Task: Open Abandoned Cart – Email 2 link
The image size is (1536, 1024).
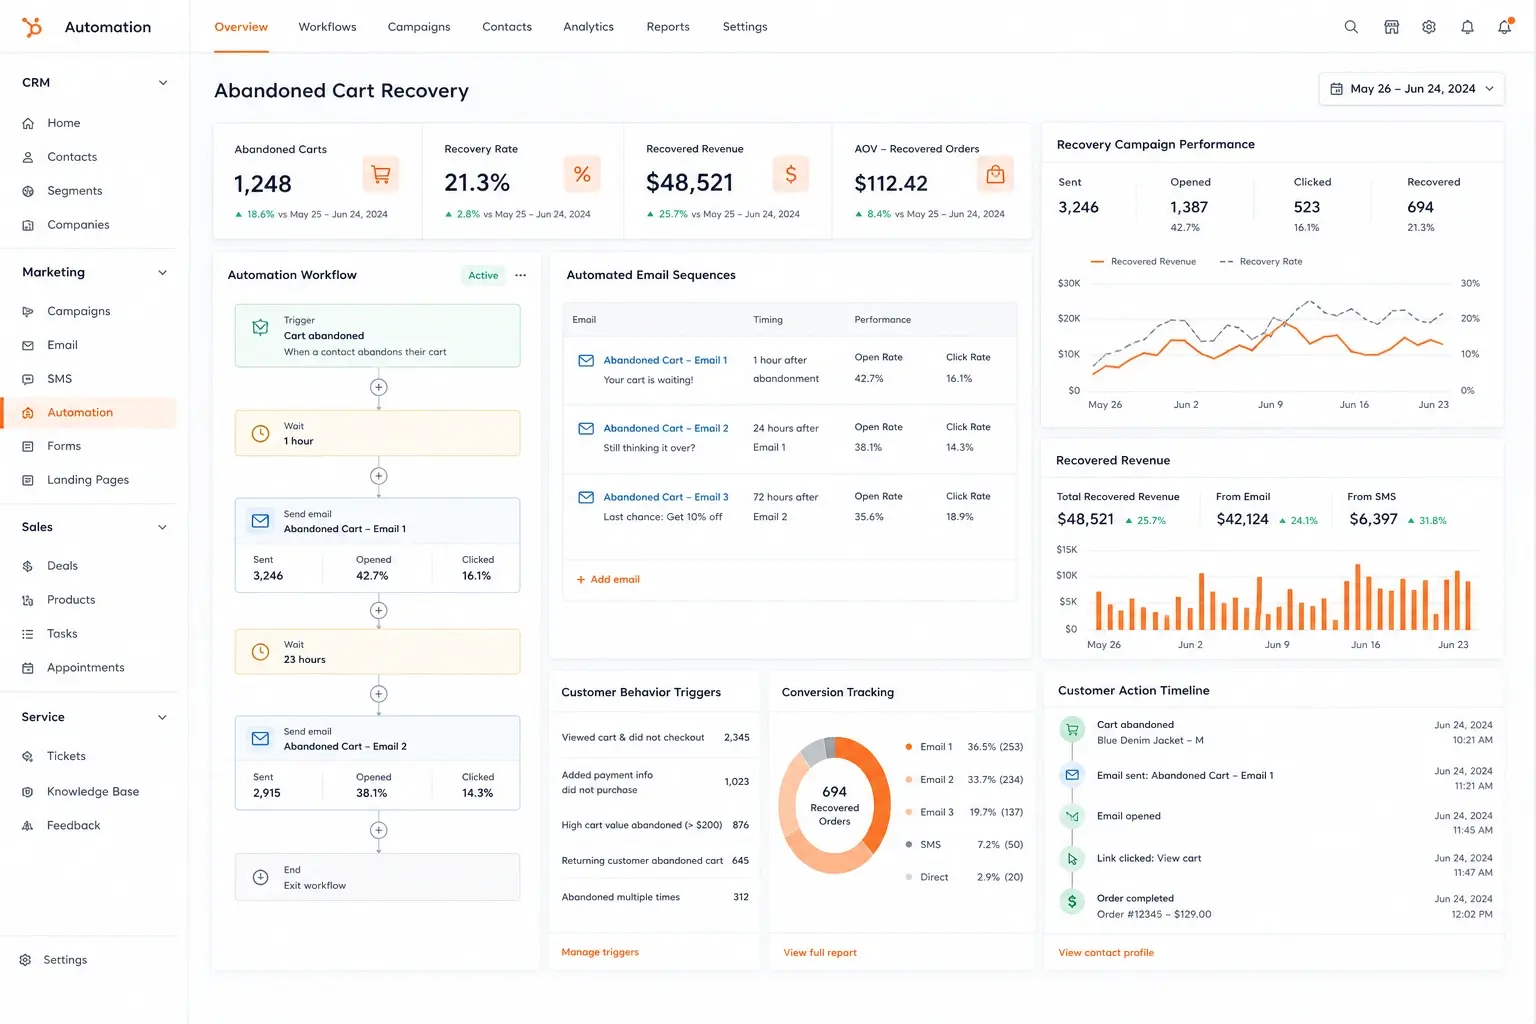Action: (665, 428)
